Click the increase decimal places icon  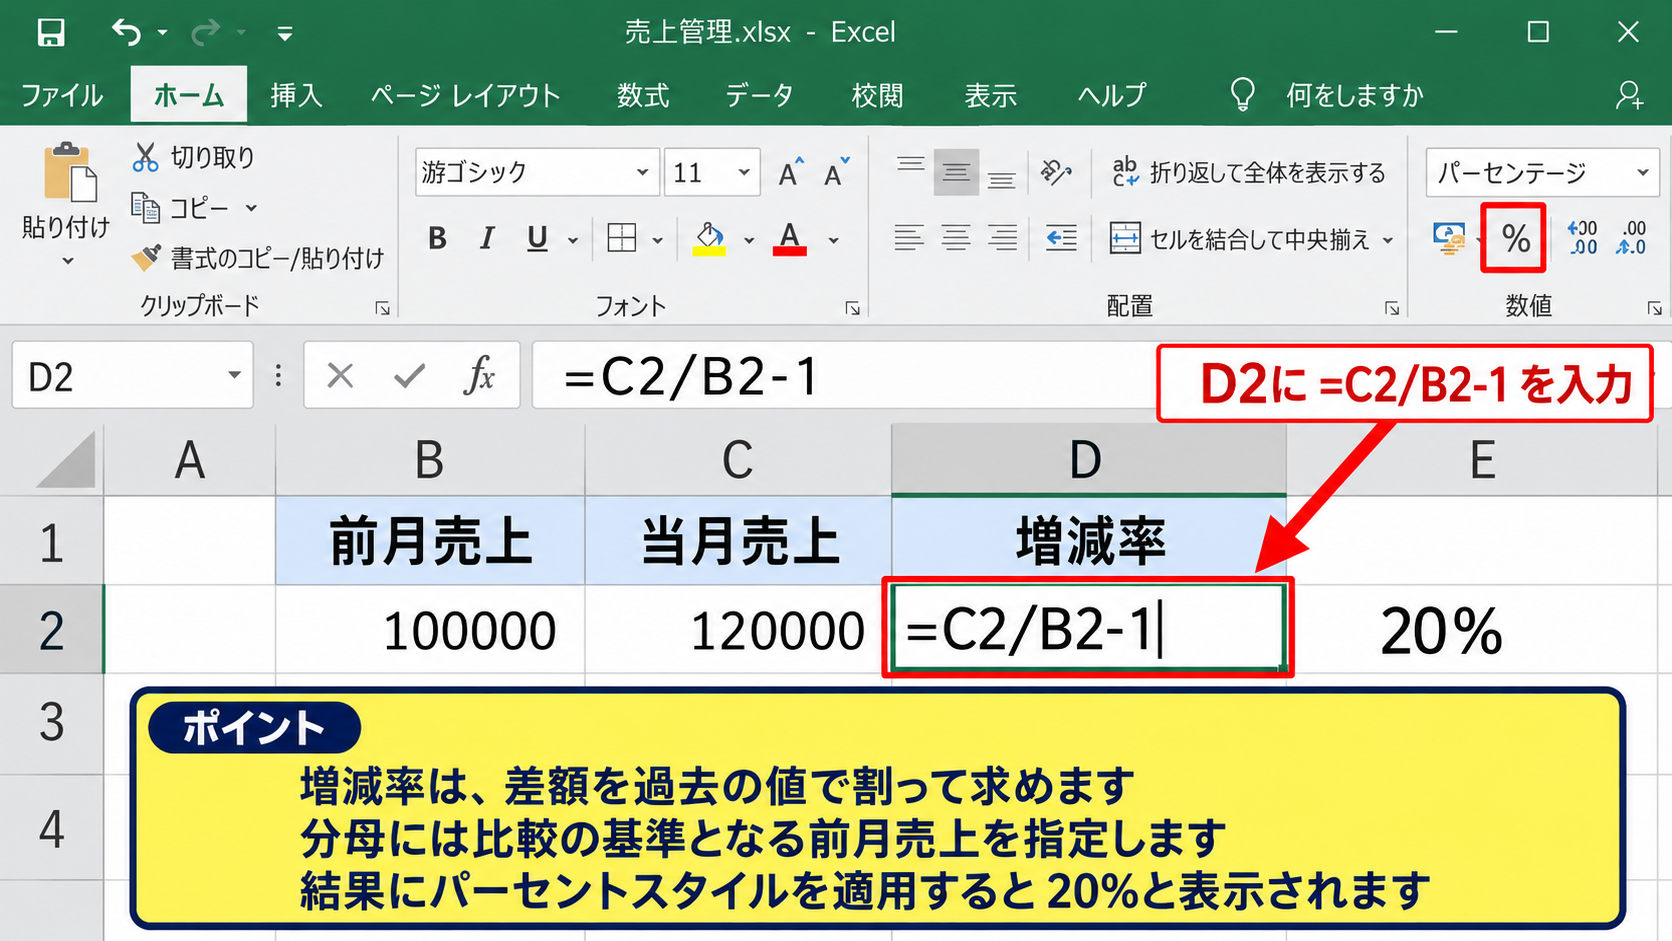(1582, 238)
